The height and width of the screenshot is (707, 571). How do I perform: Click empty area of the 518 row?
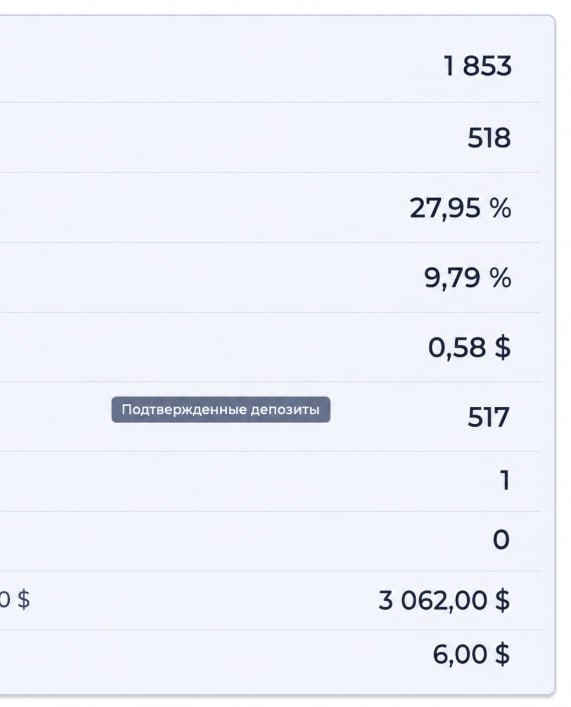point(226,138)
